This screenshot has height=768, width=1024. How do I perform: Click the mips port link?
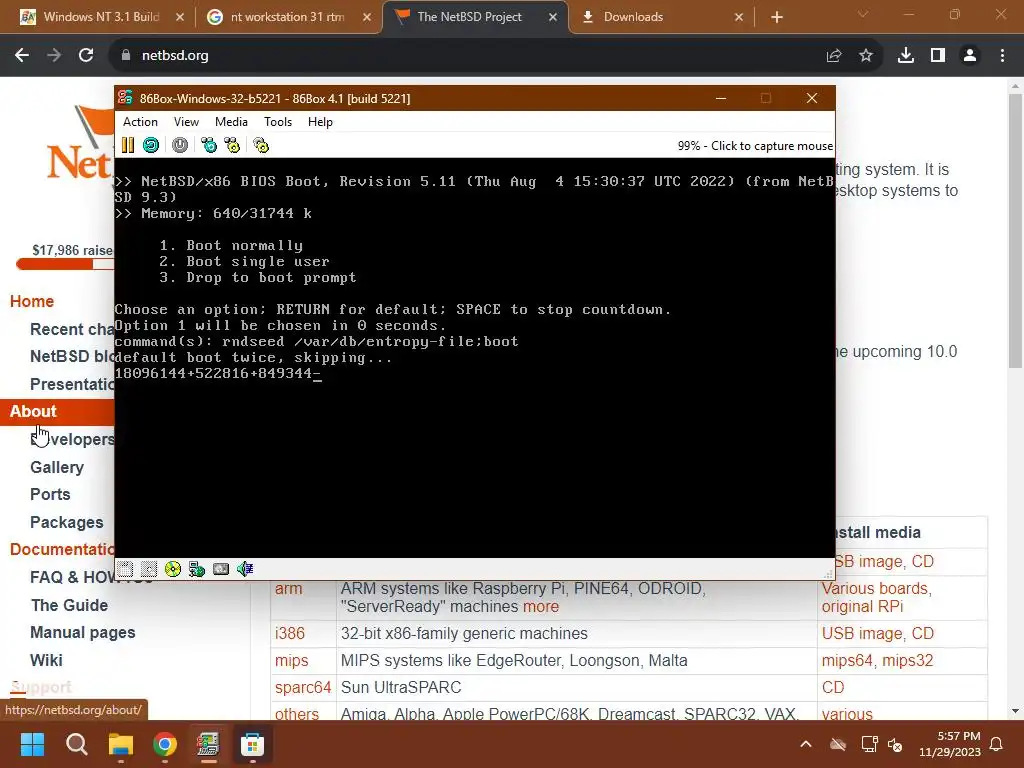pyautogui.click(x=291, y=660)
